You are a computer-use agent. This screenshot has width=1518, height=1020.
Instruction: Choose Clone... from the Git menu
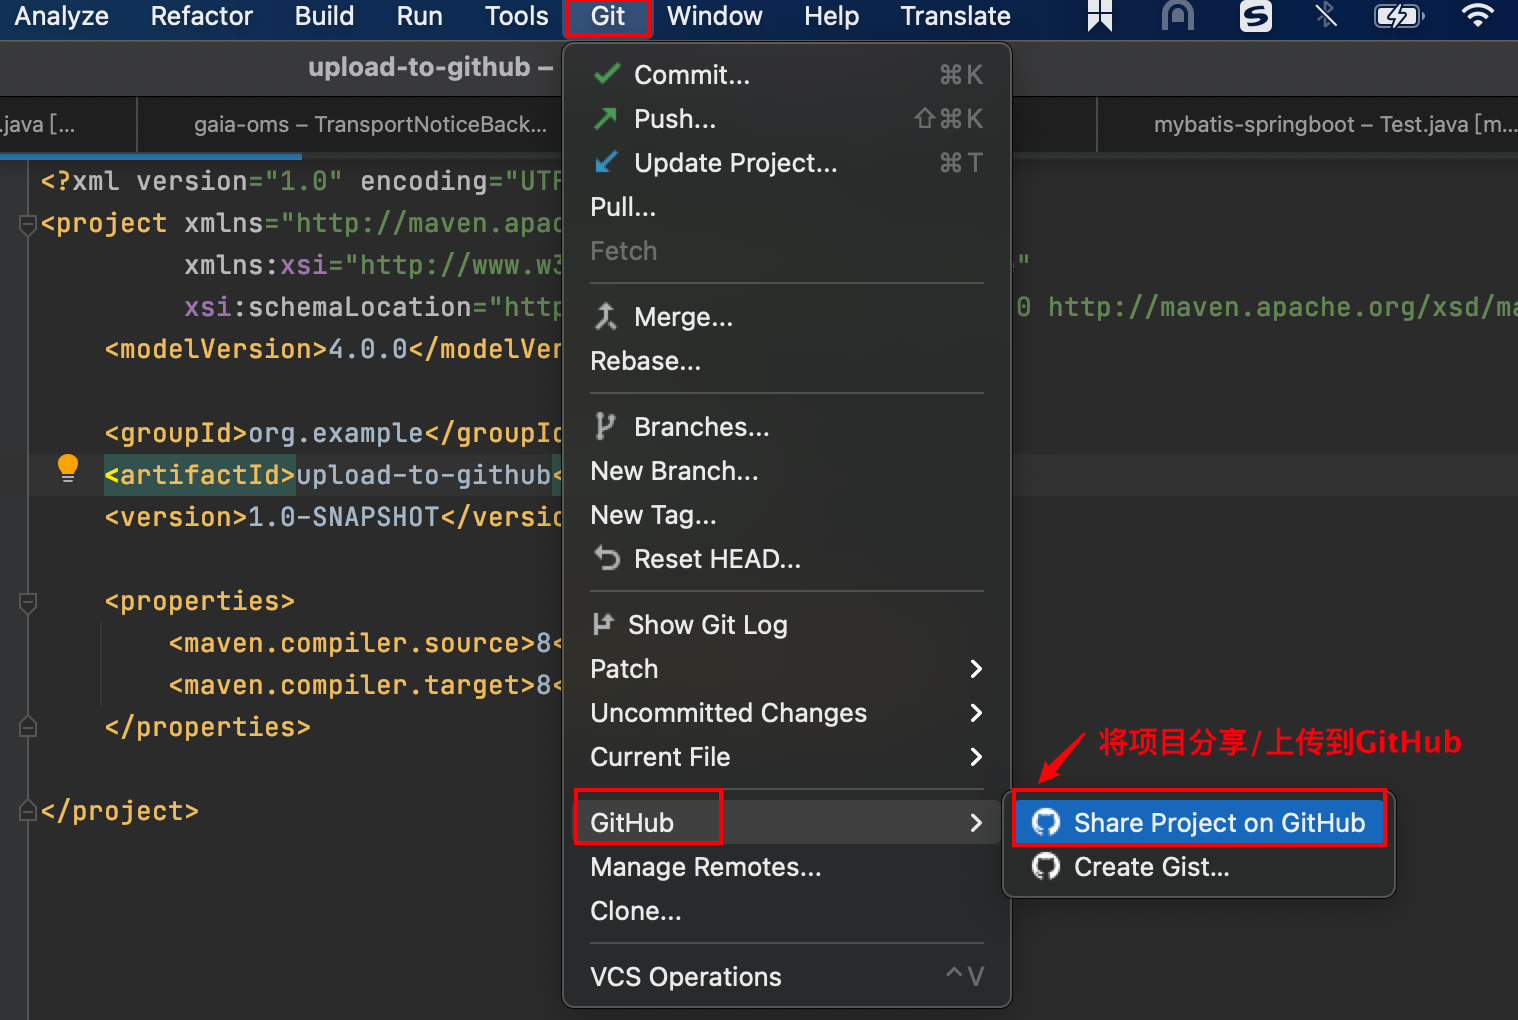pos(787,911)
